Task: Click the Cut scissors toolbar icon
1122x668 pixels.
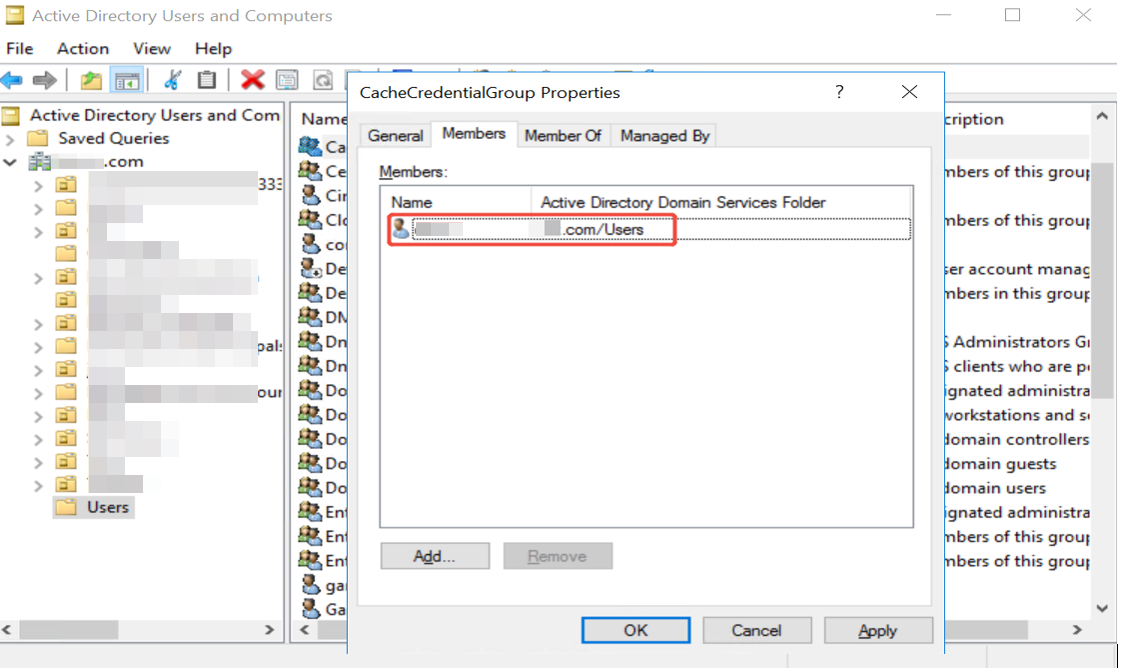Action: coord(172,79)
